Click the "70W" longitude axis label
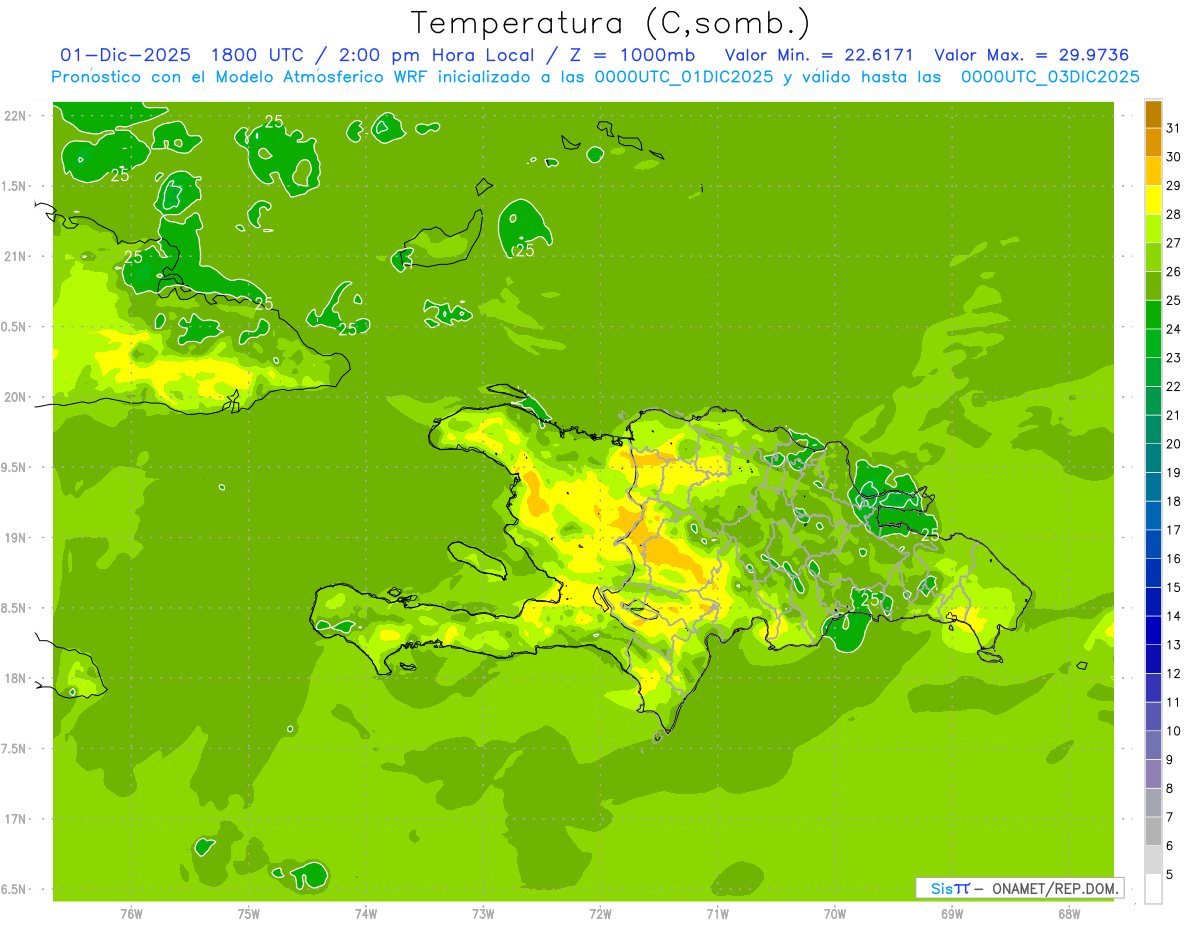This screenshot has width=1200, height=927. point(835,914)
